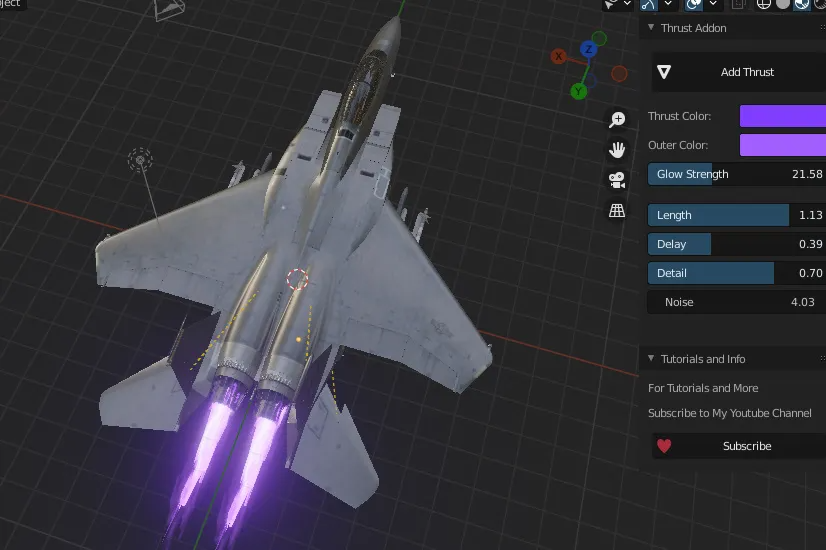Click the unlabeled green negative-Y gizmo circle
The image size is (826, 550).
599,38
